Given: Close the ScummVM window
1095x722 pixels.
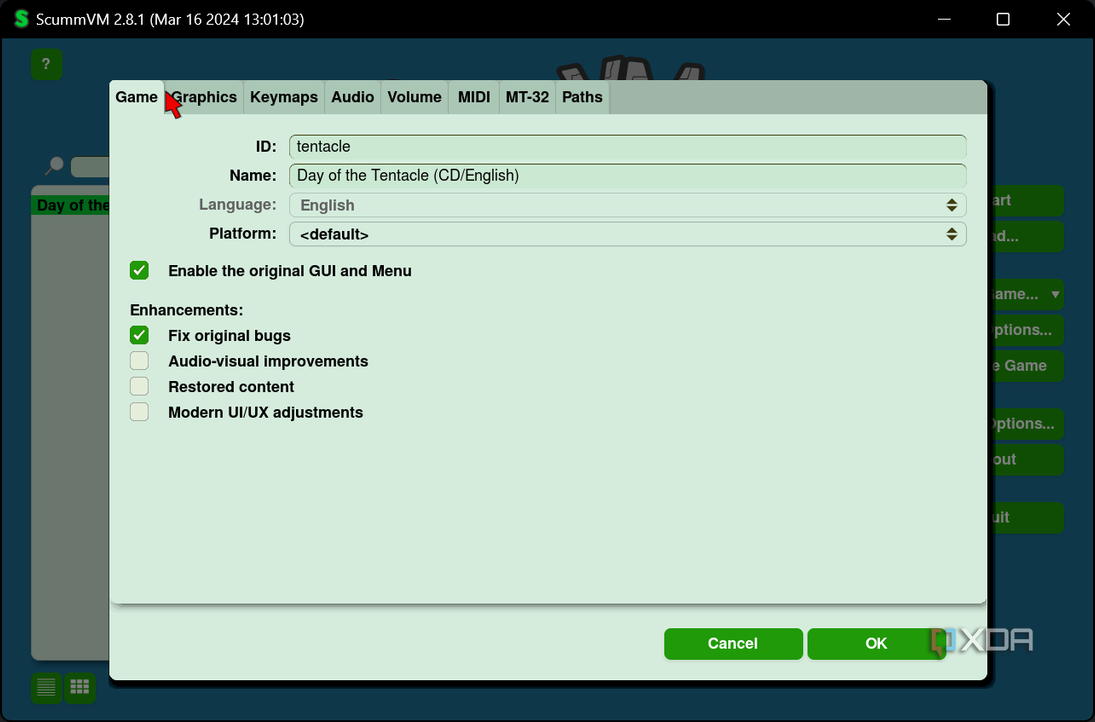Looking at the screenshot, I should [x=1063, y=19].
